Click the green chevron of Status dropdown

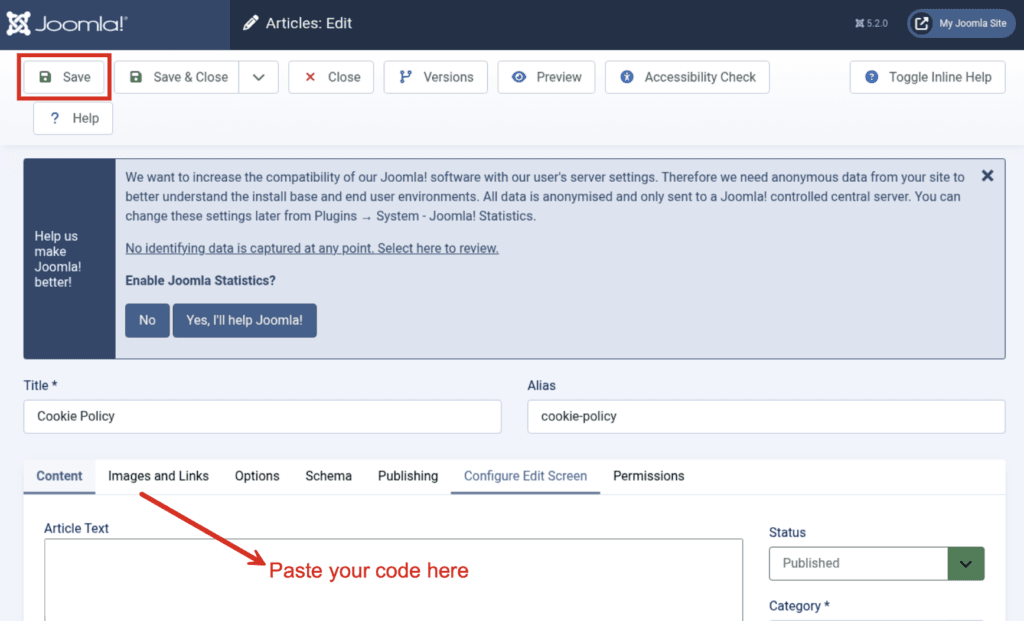coord(966,564)
